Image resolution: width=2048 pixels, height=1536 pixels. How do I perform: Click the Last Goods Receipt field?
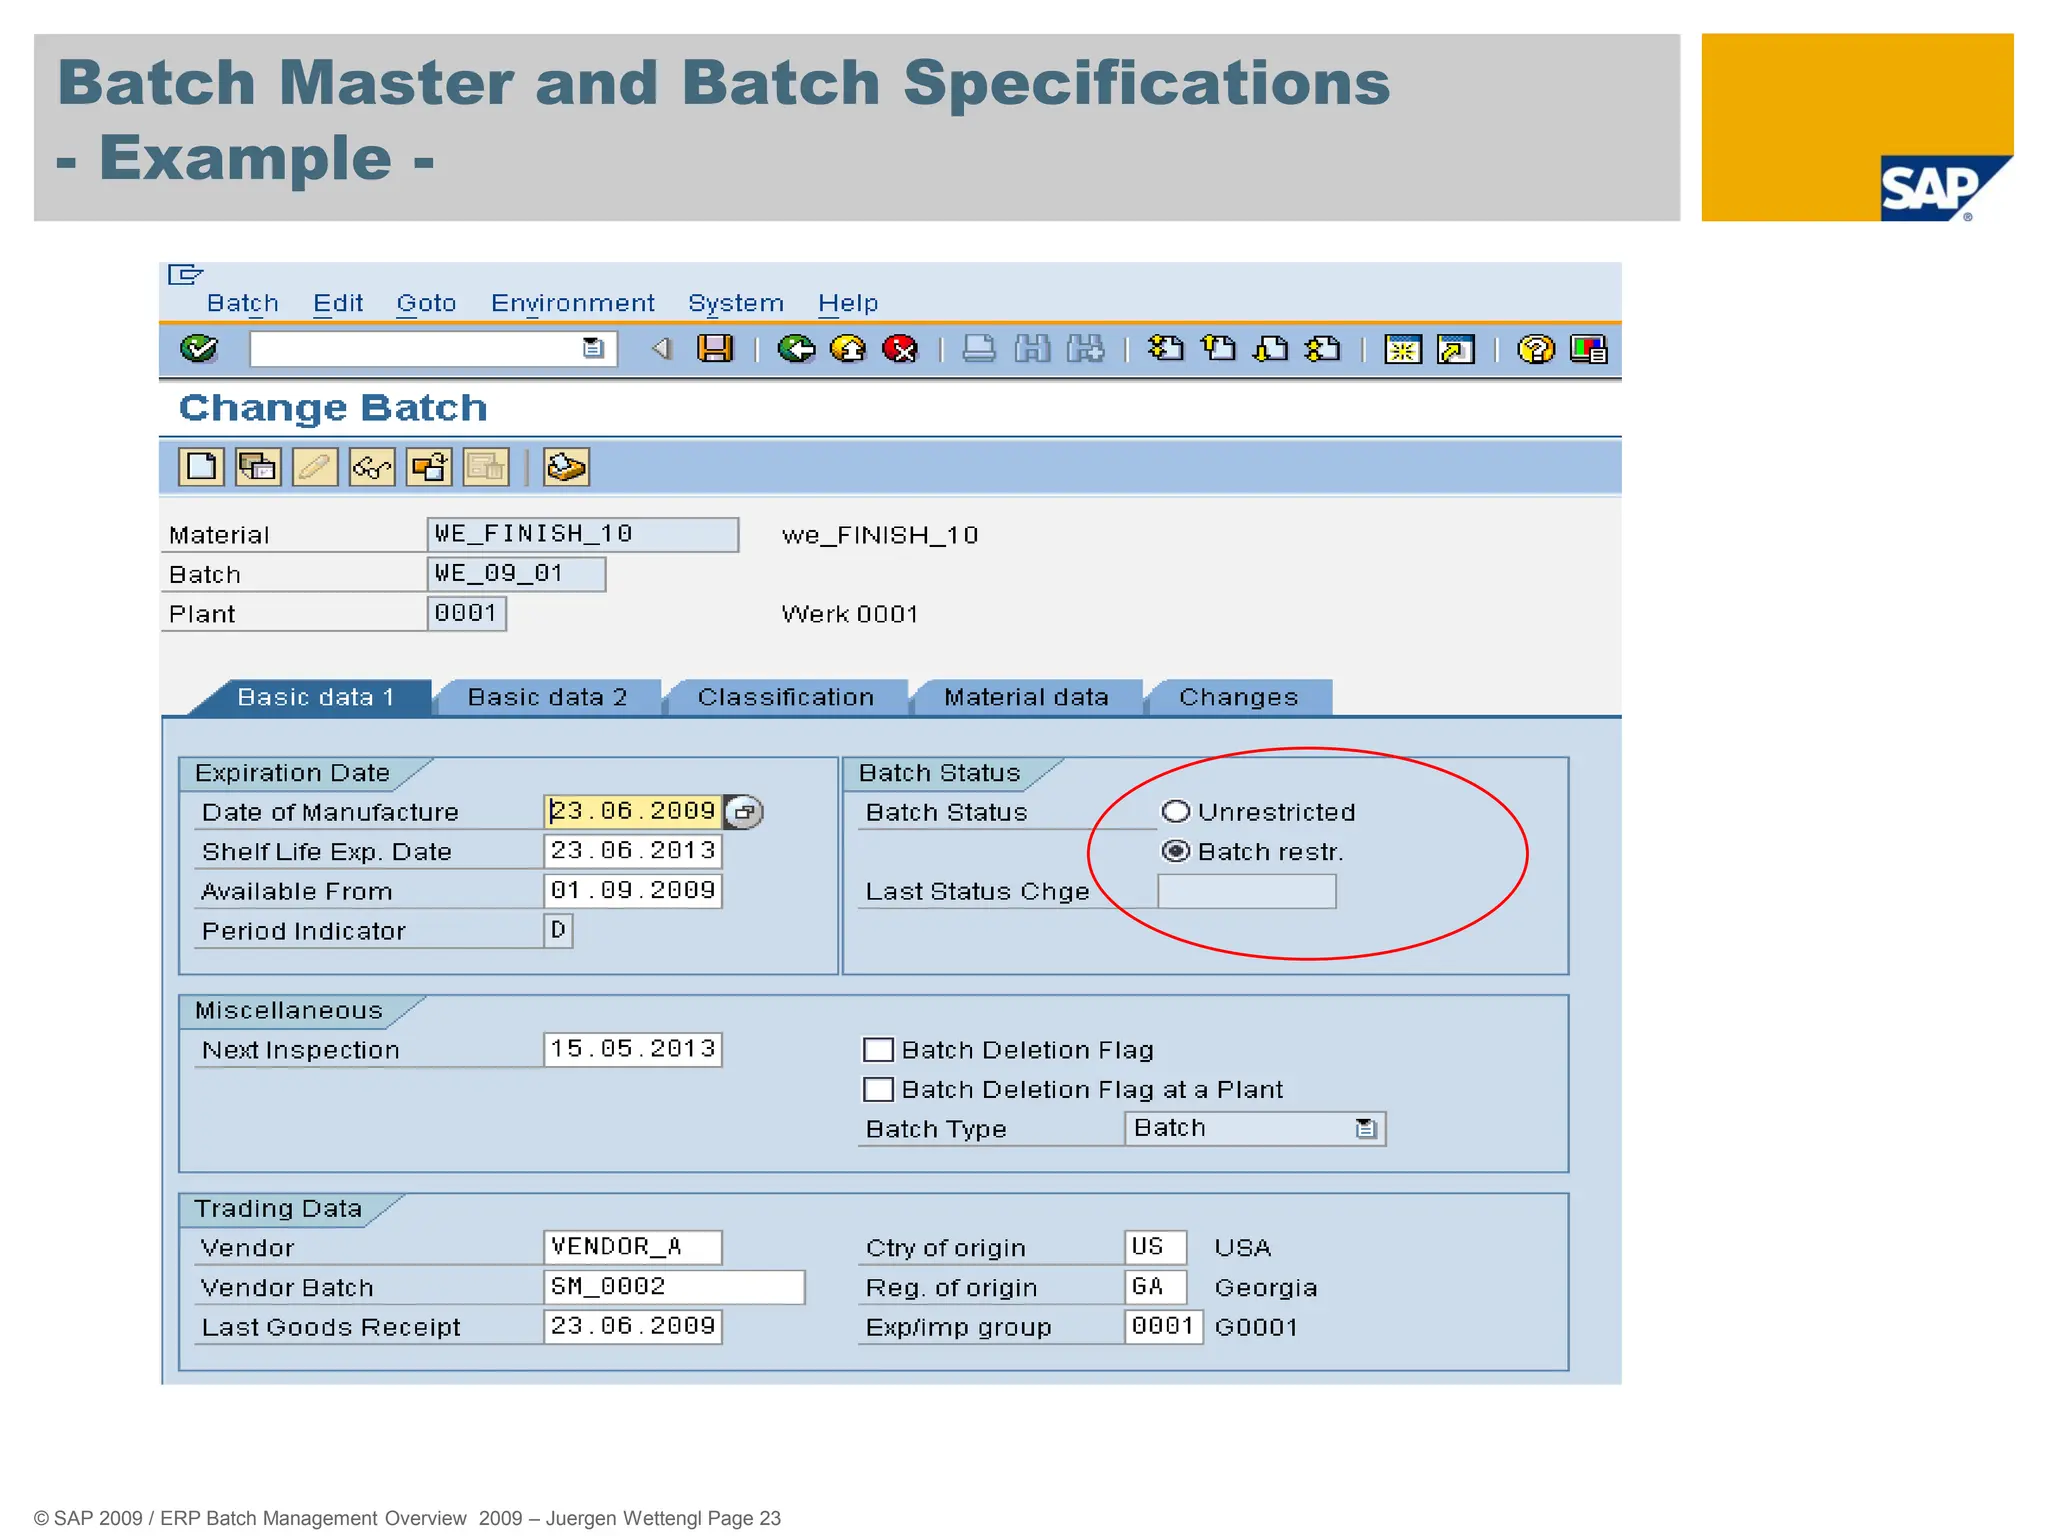coord(633,1327)
